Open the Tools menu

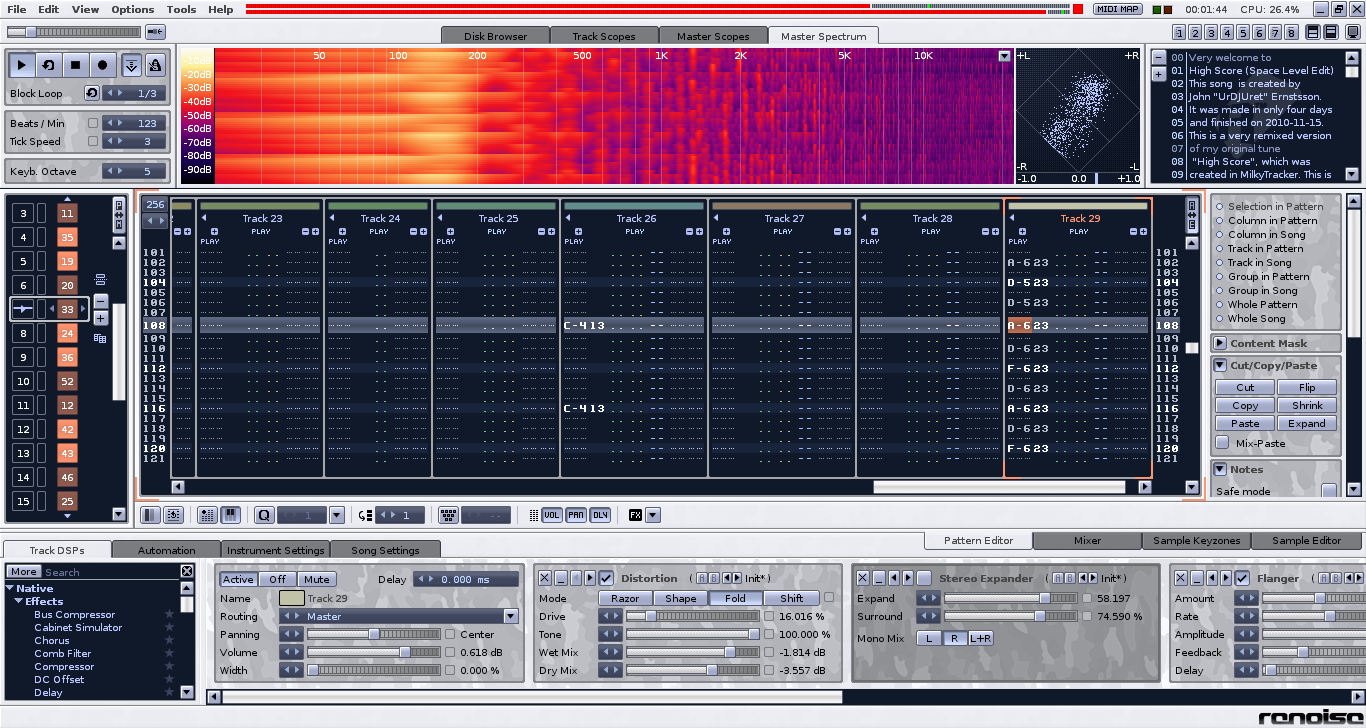pyautogui.click(x=181, y=9)
